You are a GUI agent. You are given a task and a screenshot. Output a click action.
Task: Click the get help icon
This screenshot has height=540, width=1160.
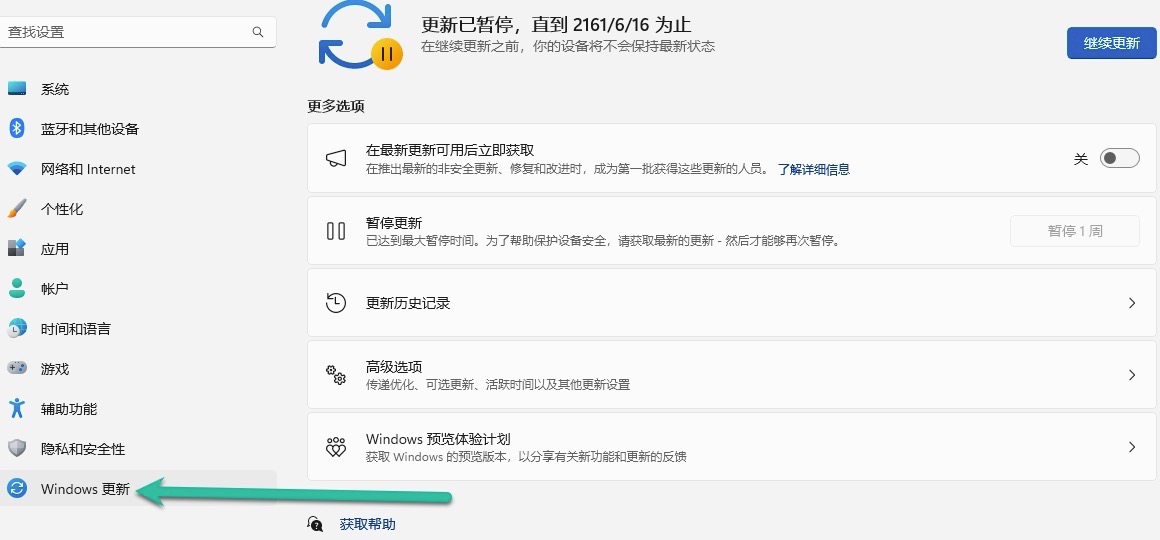point(316,524)
